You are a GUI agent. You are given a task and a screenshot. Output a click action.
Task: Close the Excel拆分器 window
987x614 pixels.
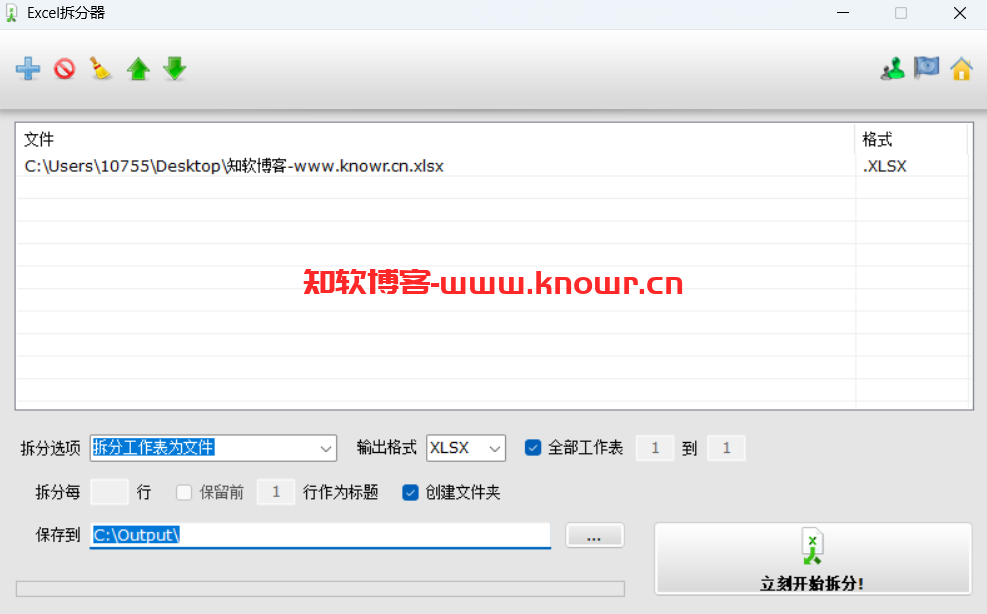tap(959, 13)
